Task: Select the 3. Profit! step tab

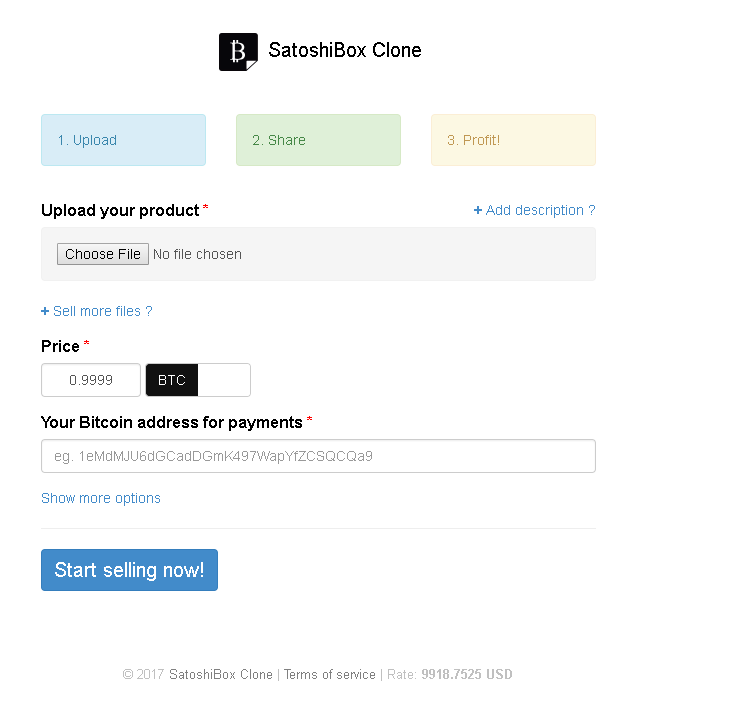Action: click(x=513, y=140)
